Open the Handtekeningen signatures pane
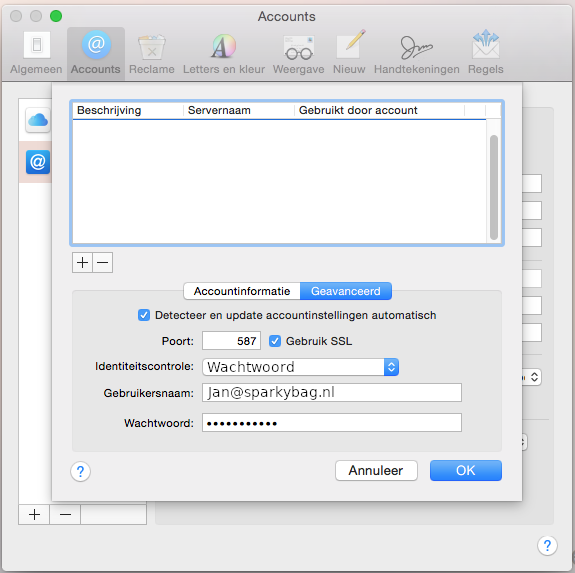The height and width of the screenshot is (573, 575). tap(417, 53)
